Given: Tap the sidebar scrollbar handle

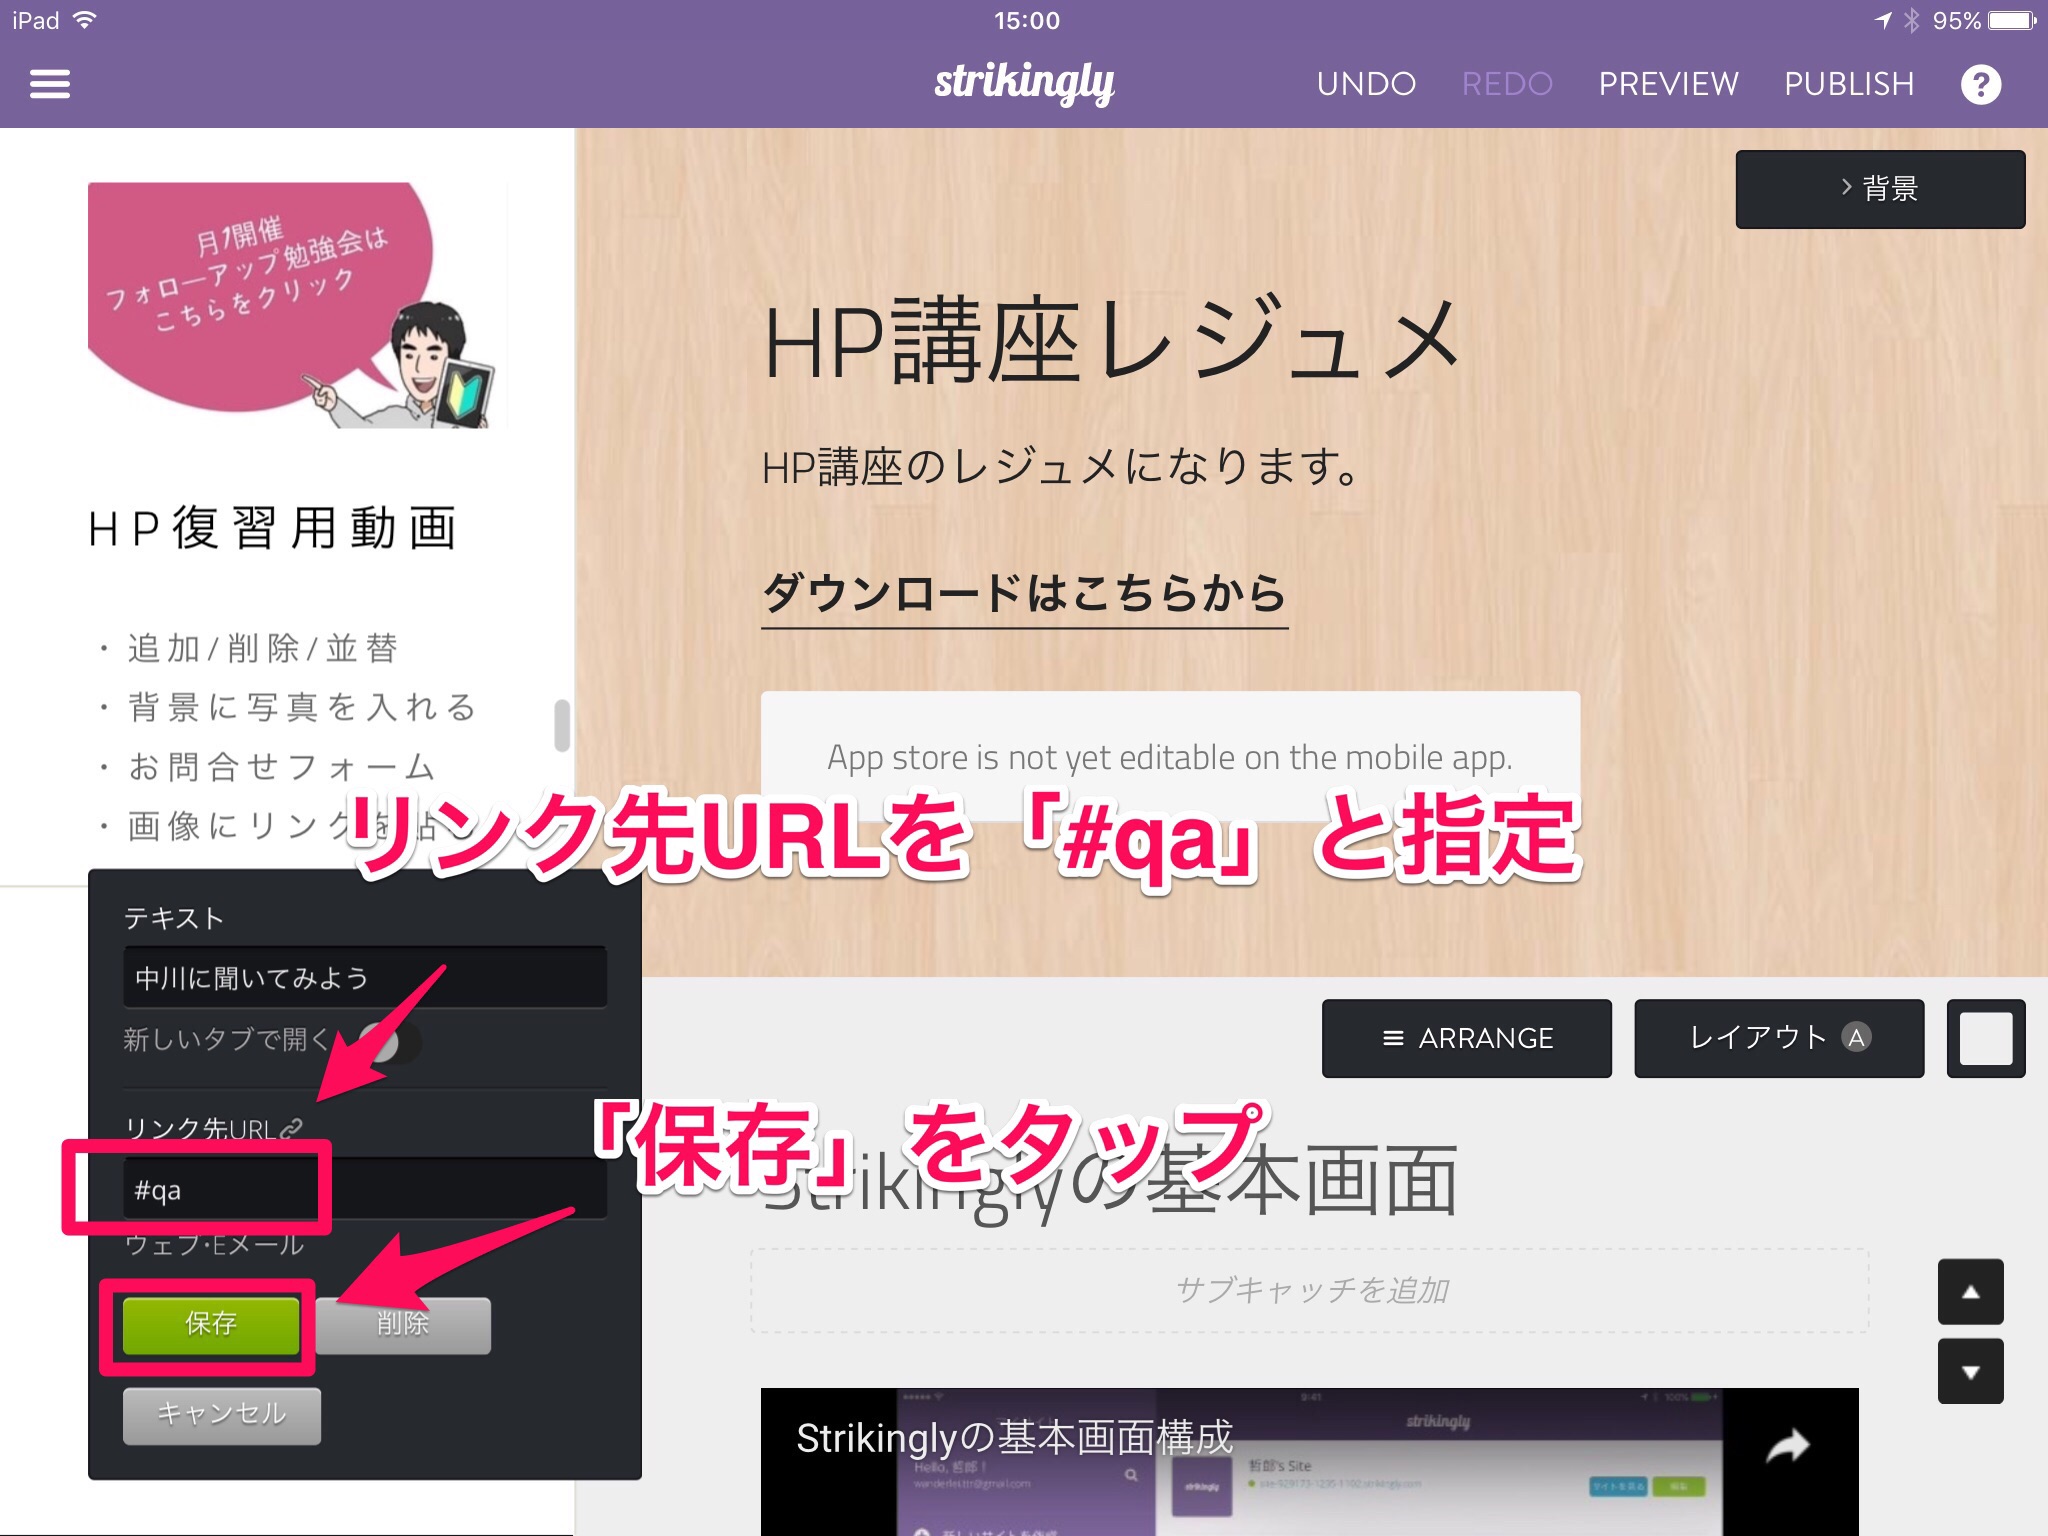Looking at the screenshot, I should click(562, 725).
